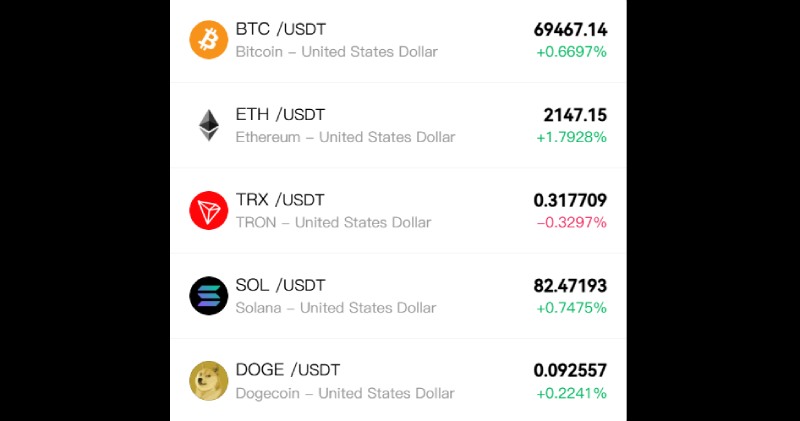Click the black Solana logo icon
This screenshot has height=421, width=800.
click(x=209, y=296)
